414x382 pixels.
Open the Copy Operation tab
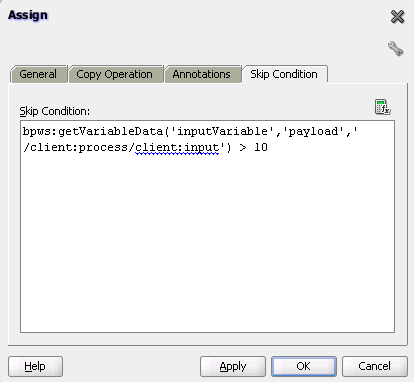[115, 74]
